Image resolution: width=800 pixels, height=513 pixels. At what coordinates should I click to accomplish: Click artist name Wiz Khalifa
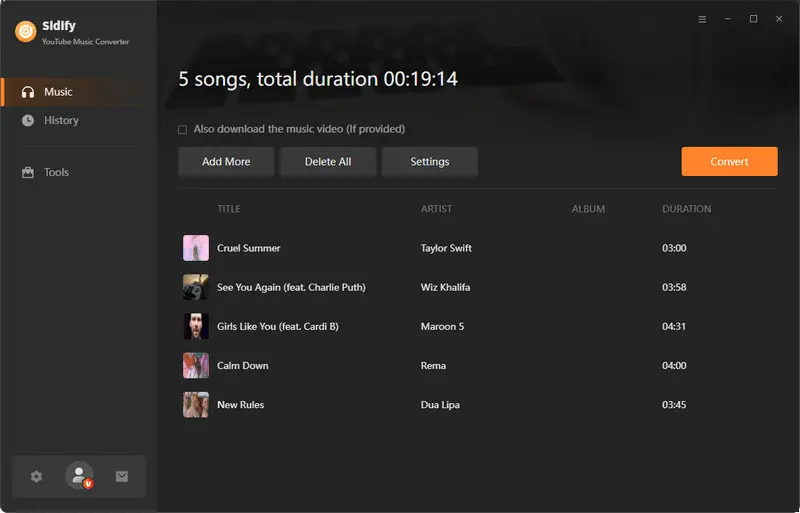point(445,287)
